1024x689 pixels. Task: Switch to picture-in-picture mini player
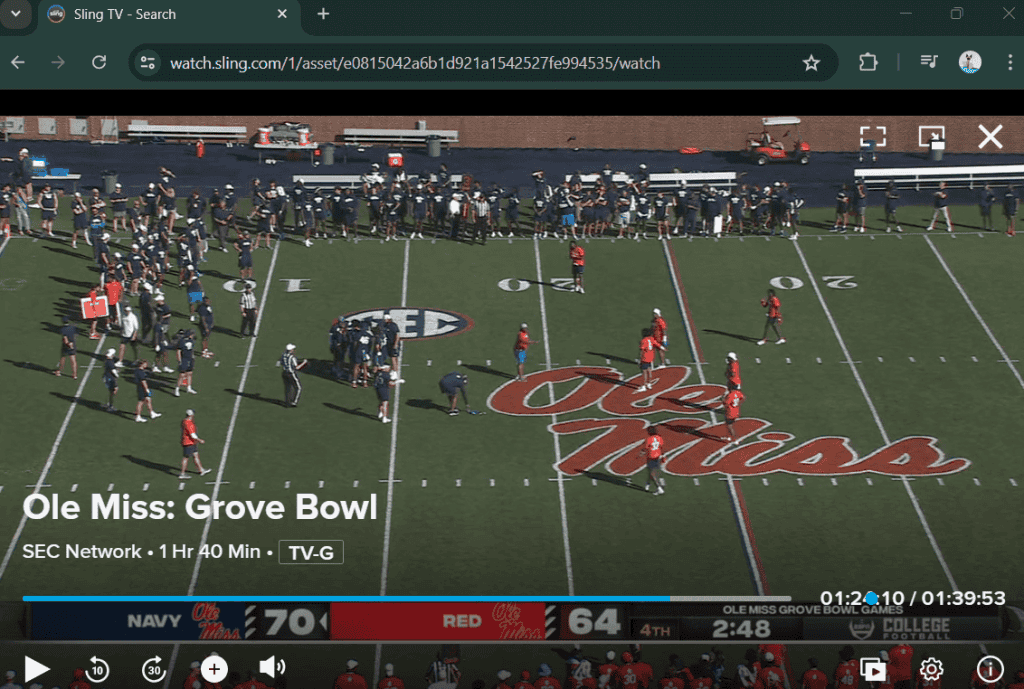(931, 136)
